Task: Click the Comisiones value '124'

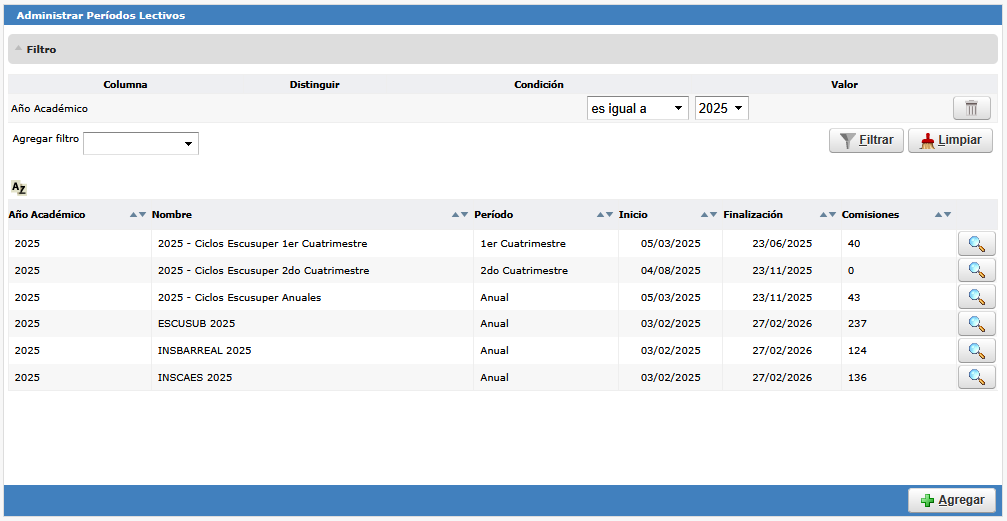Action: (x=857, y=351)
